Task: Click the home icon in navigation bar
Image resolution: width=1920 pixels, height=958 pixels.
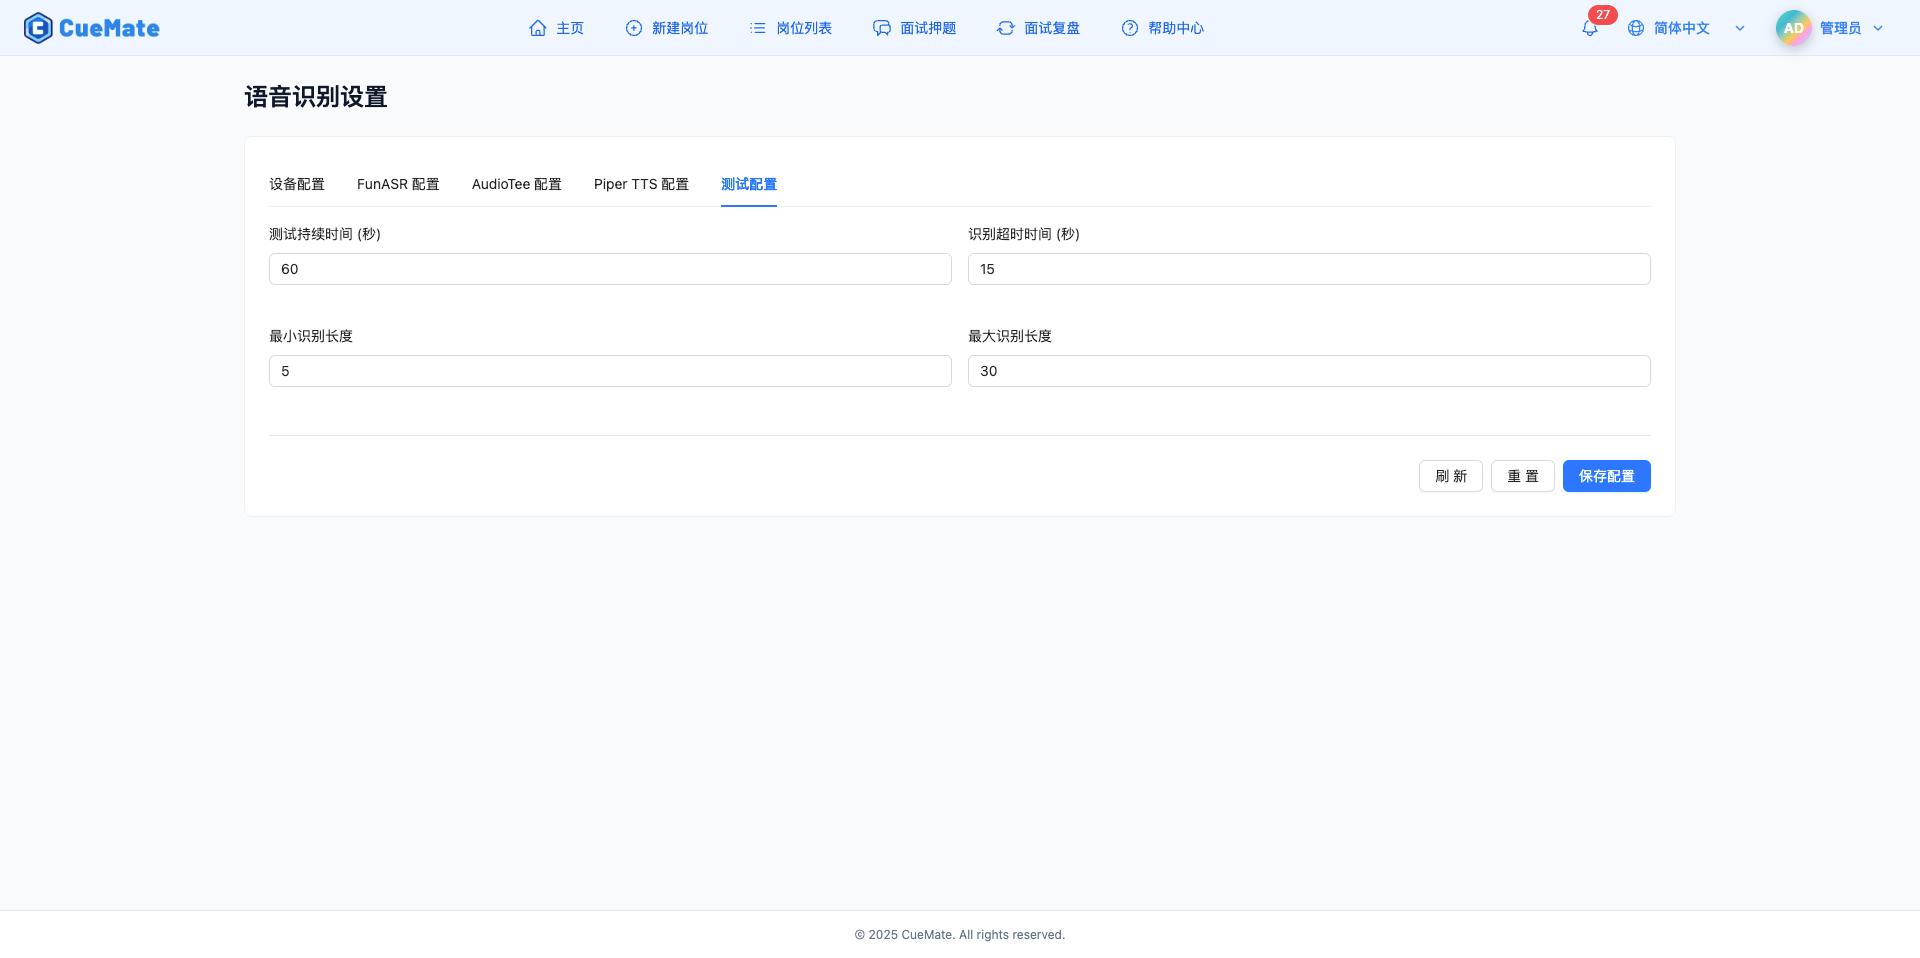Action: click(x=537, y=28)
